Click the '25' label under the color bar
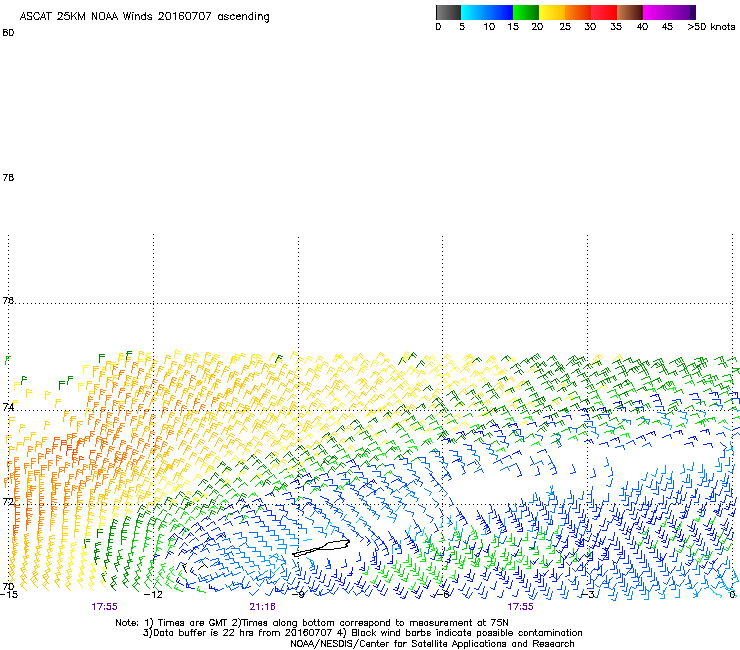 coord(565,27)
